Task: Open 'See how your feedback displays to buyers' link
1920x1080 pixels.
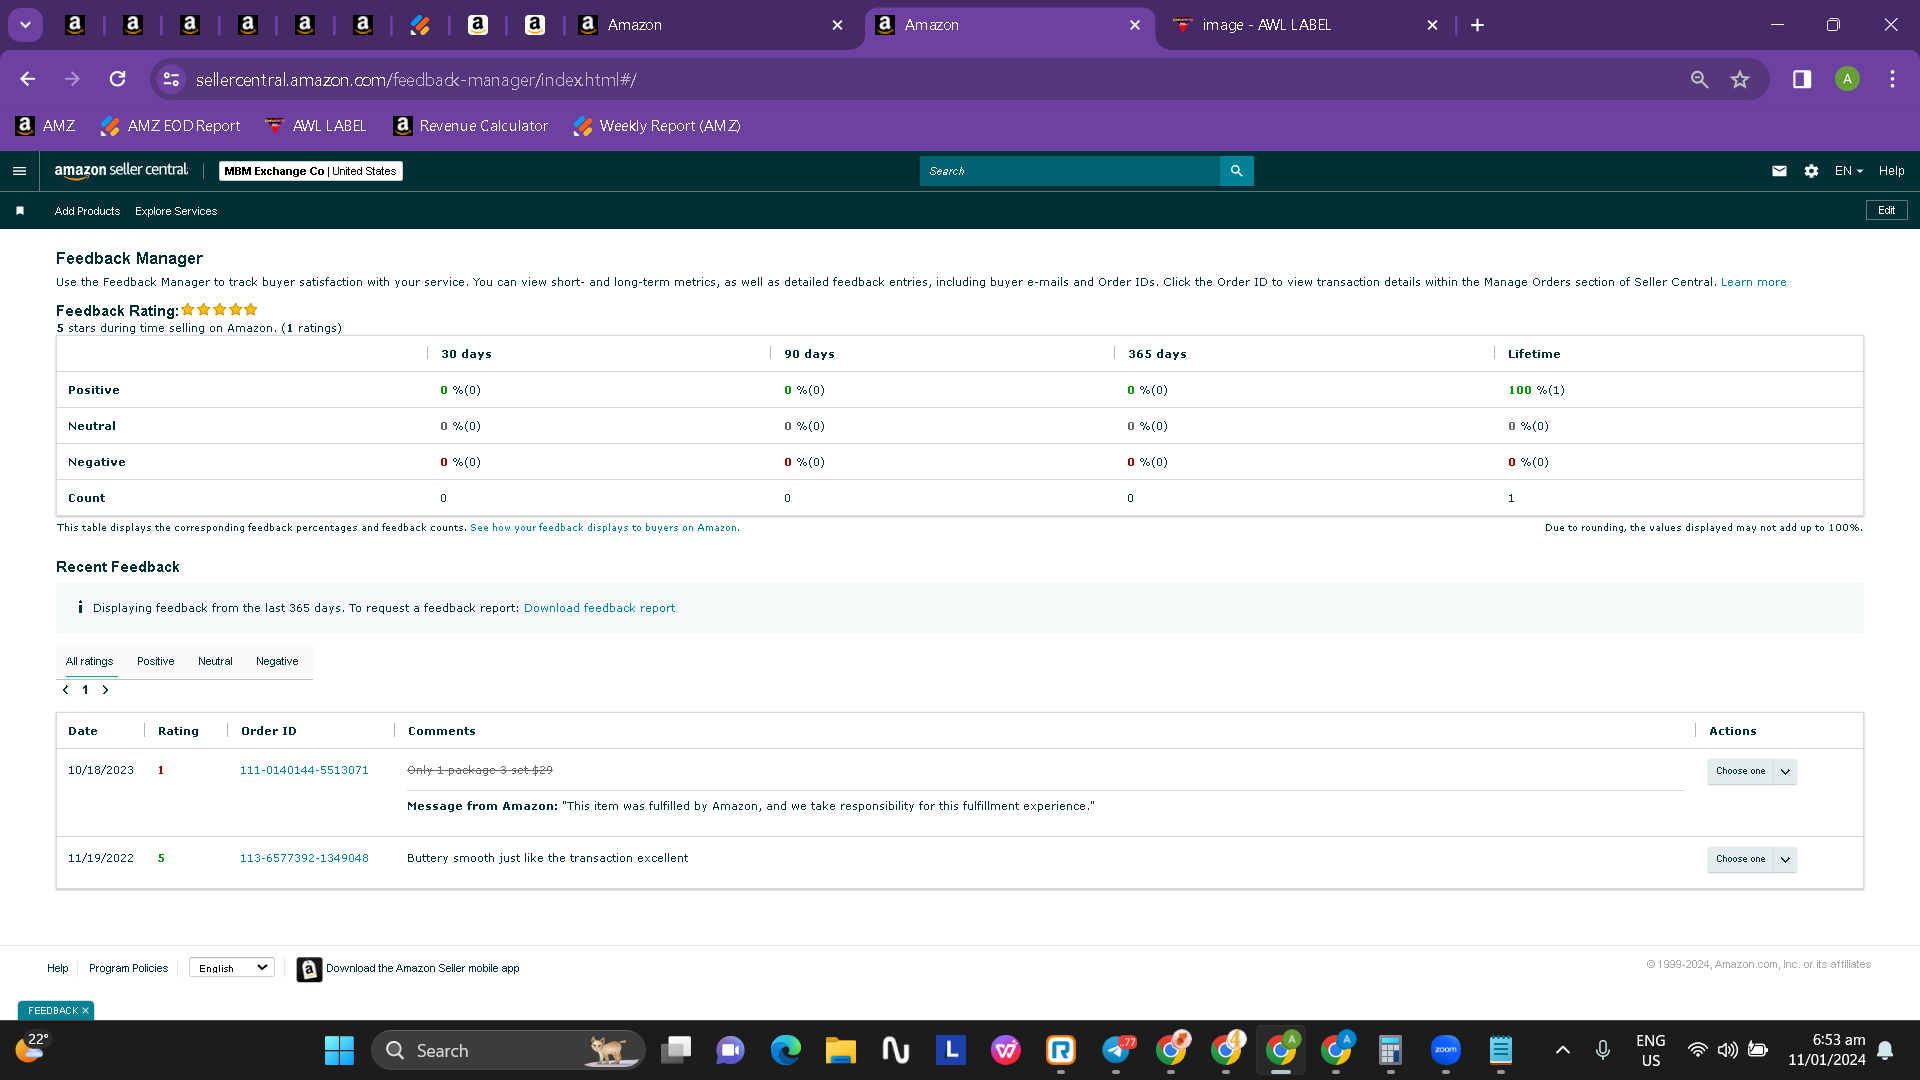Action: click(604, 528)
